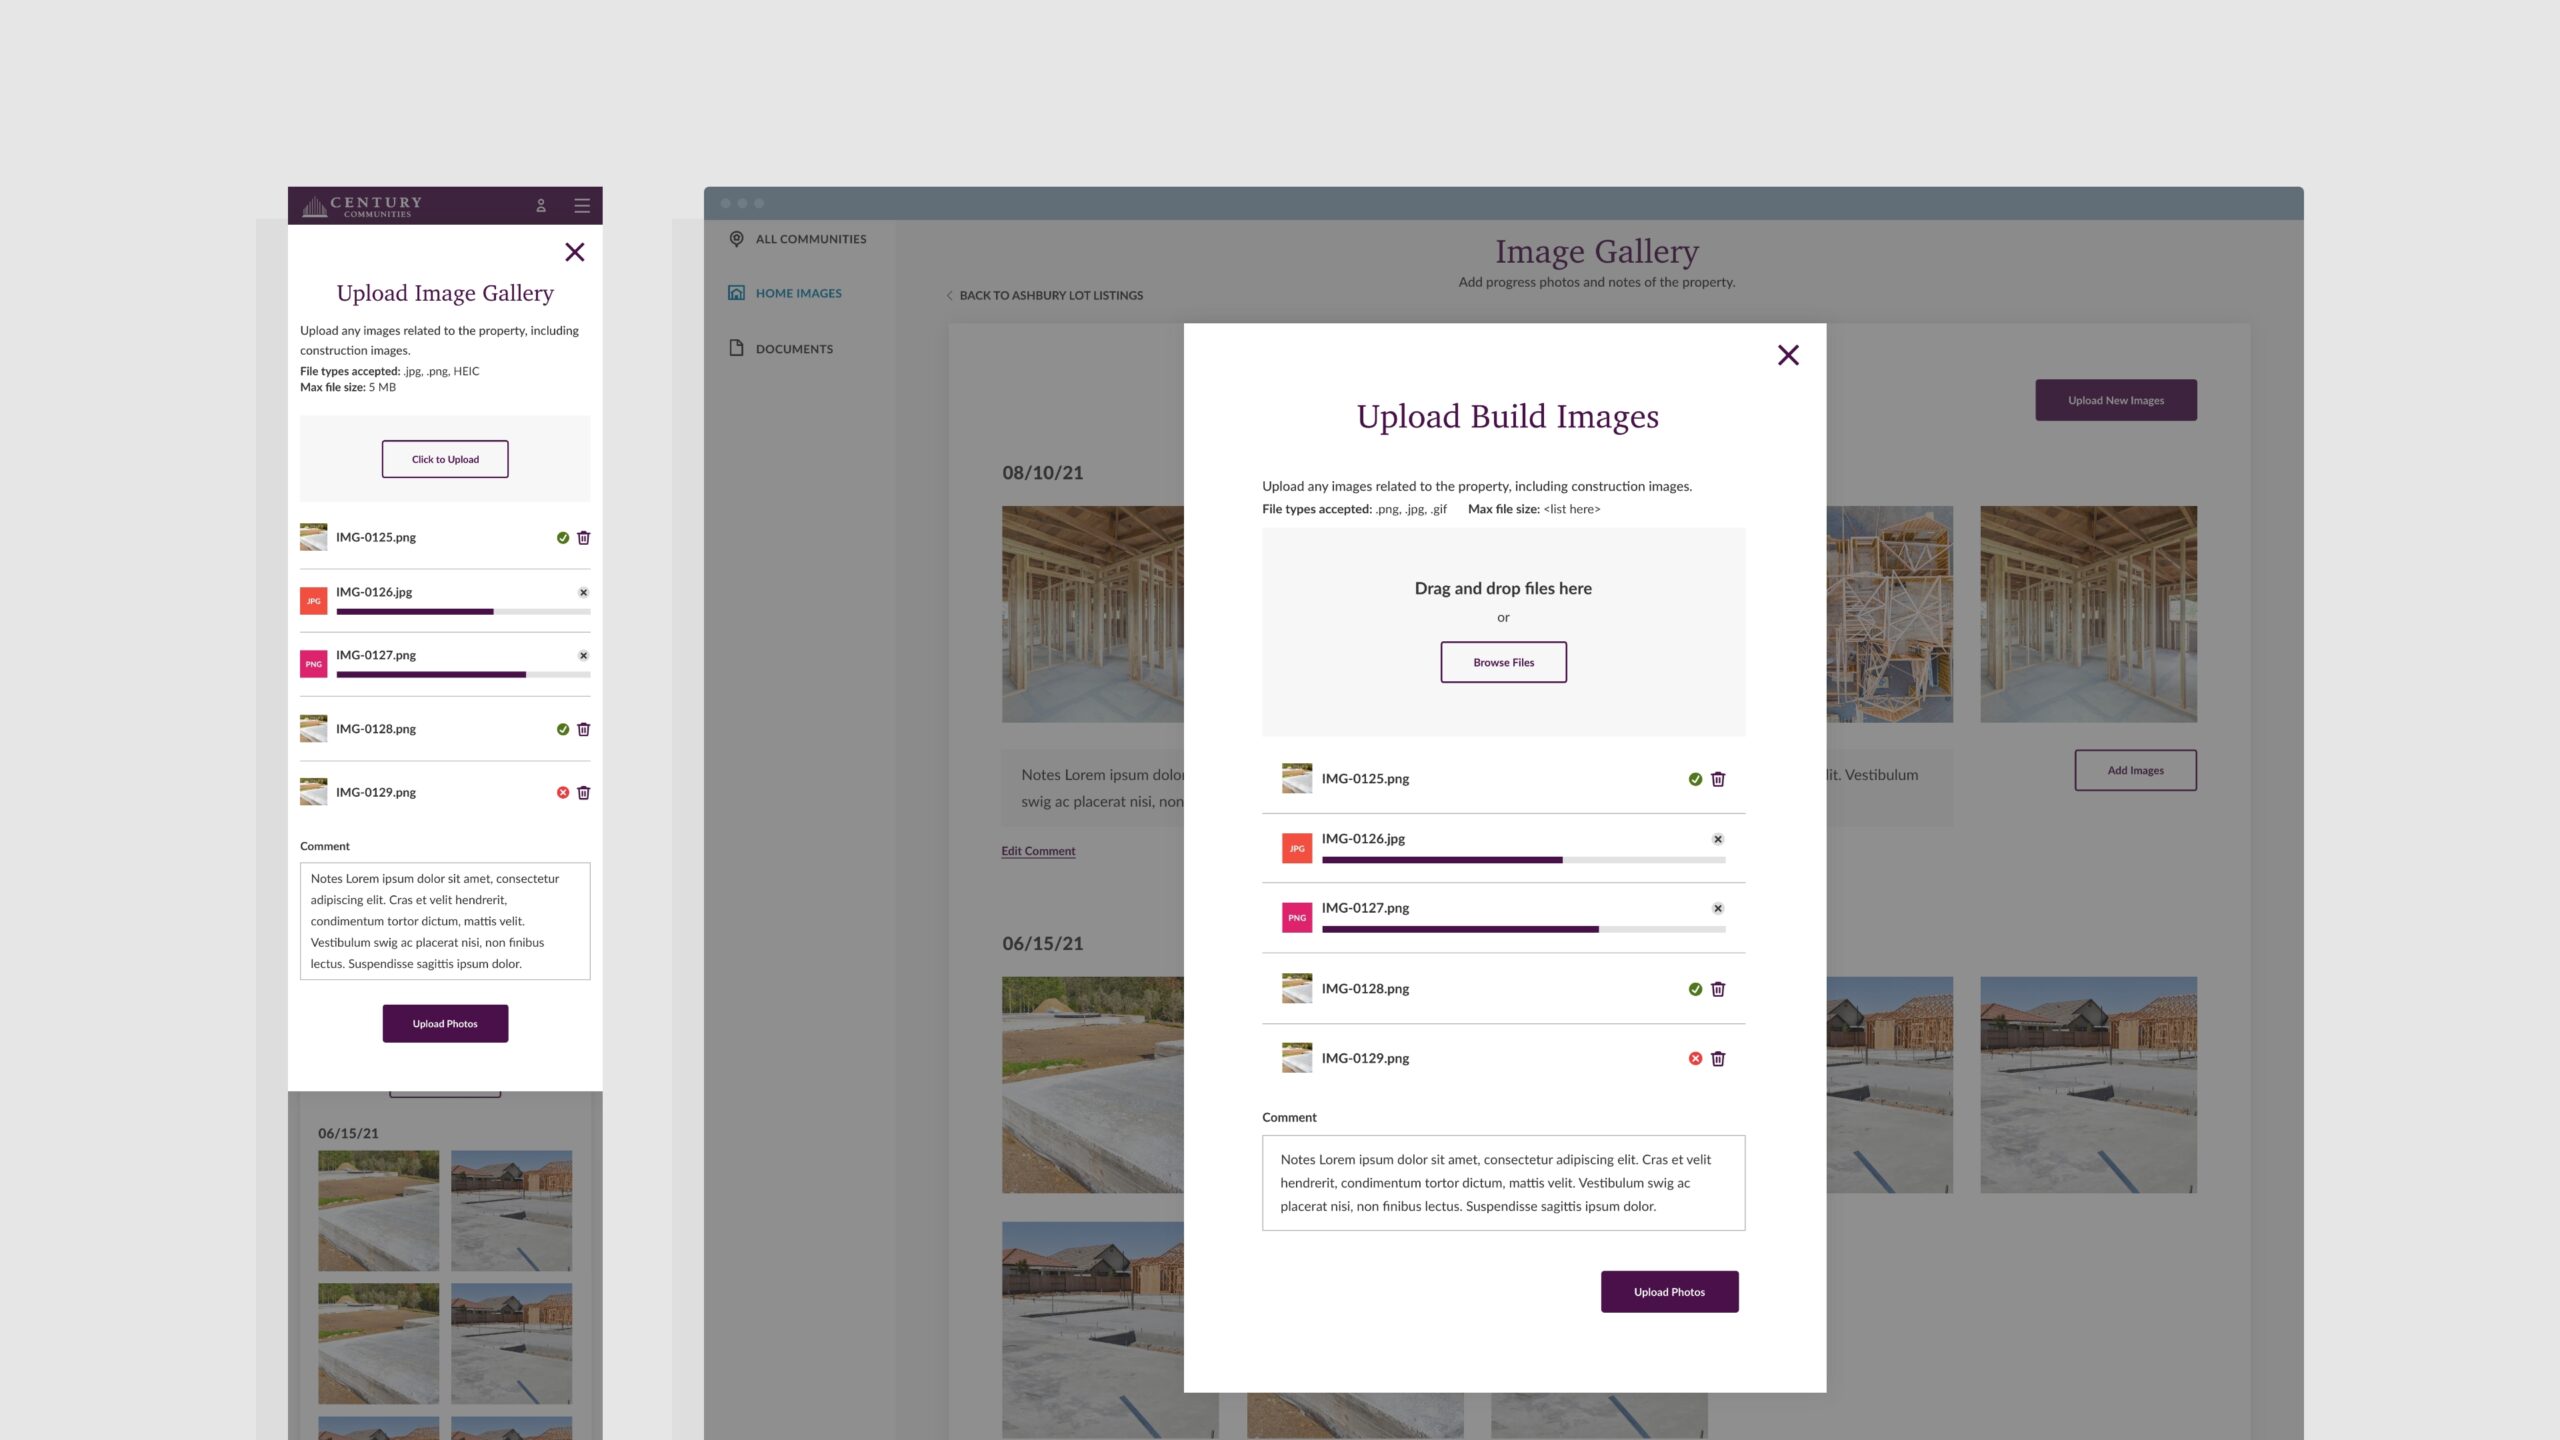Click Browse Files button
The image size is (2560, 1440).
point(1503,662)
